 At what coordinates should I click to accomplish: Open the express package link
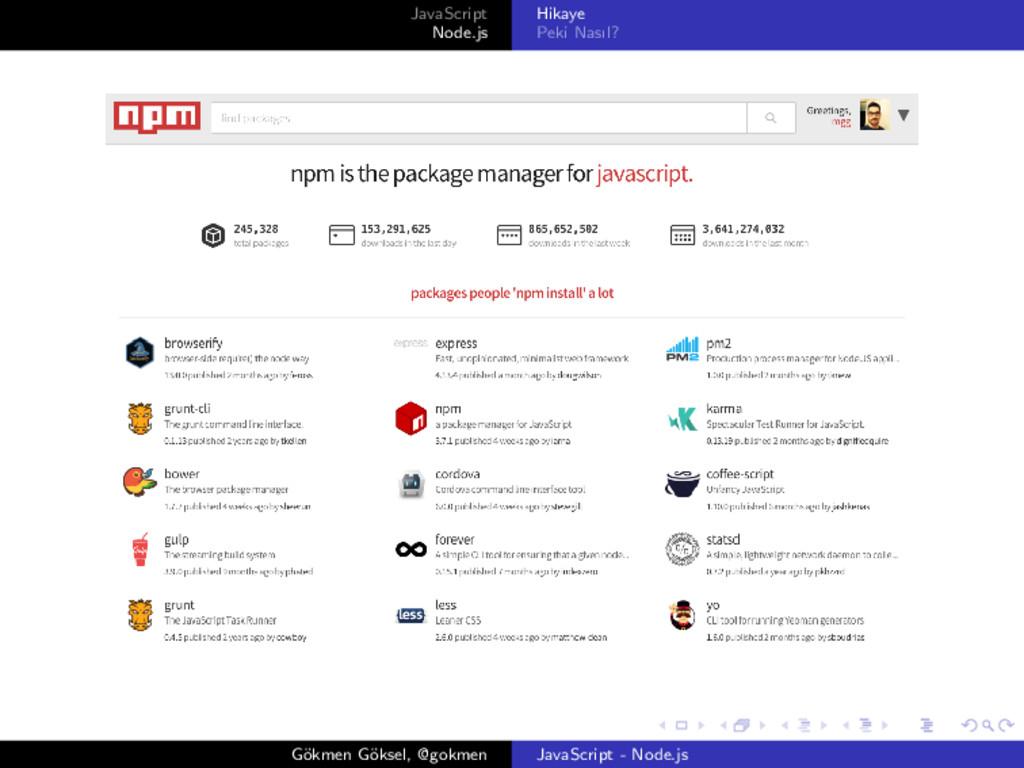[x=456, y=344]
